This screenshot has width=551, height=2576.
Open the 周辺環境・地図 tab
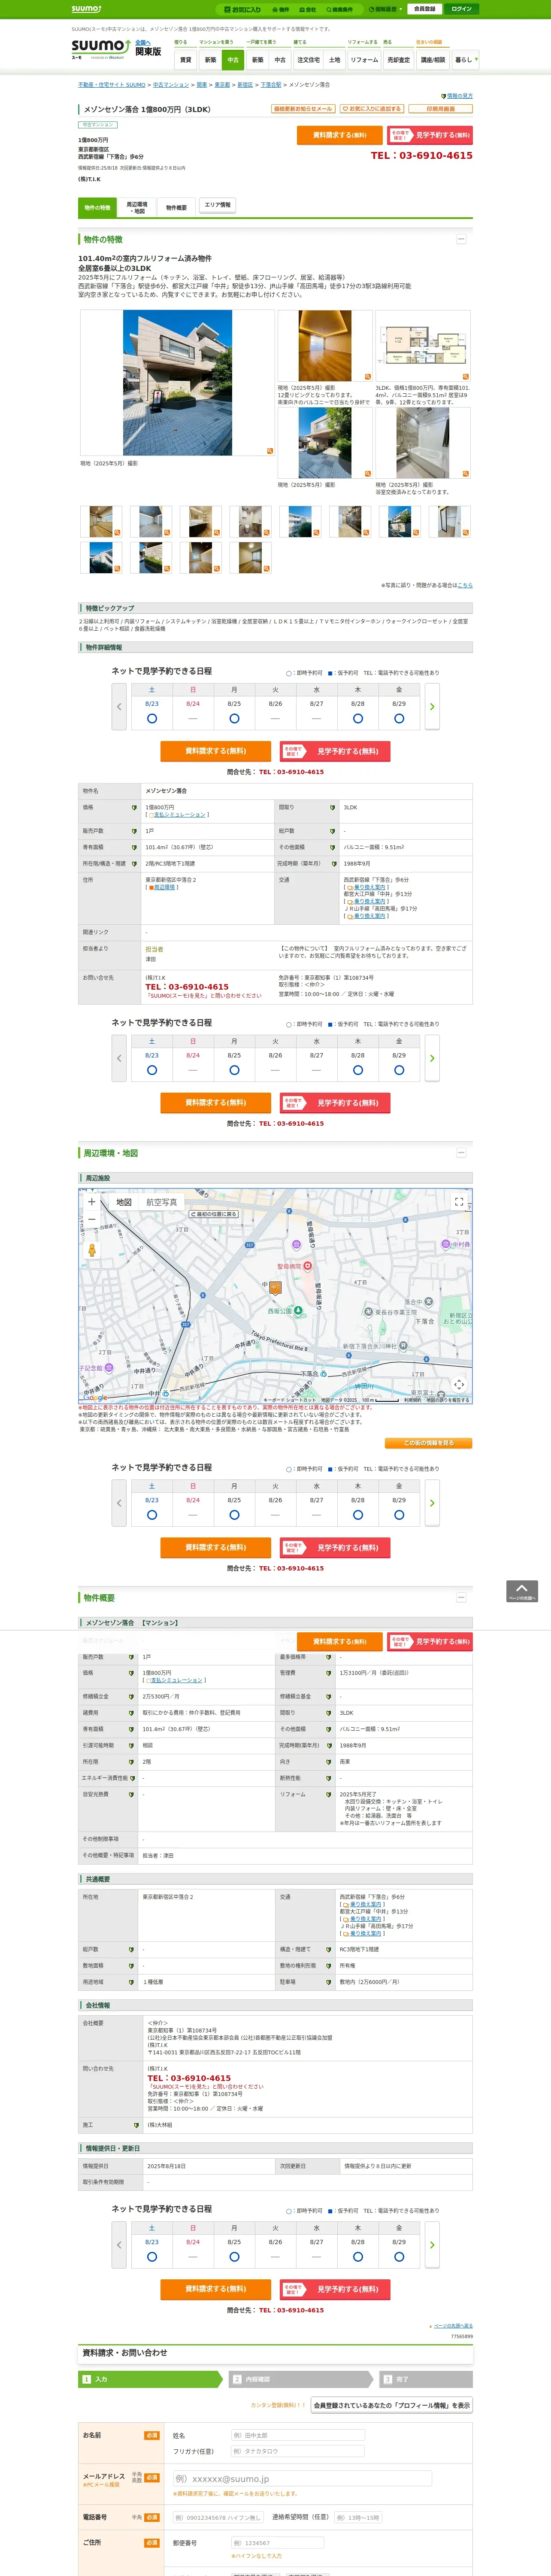[x=137, y=207]
